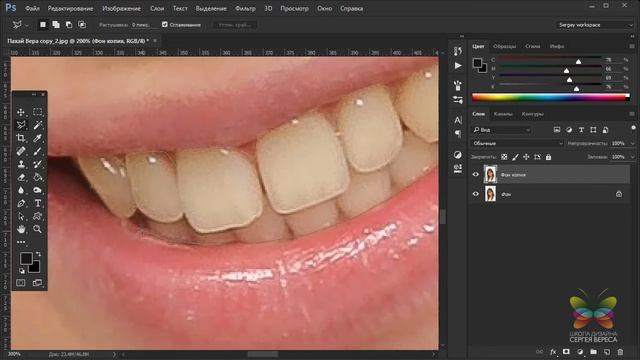Select the Eraser tool
Screen dimensions: 640x360
coord(21,177)
